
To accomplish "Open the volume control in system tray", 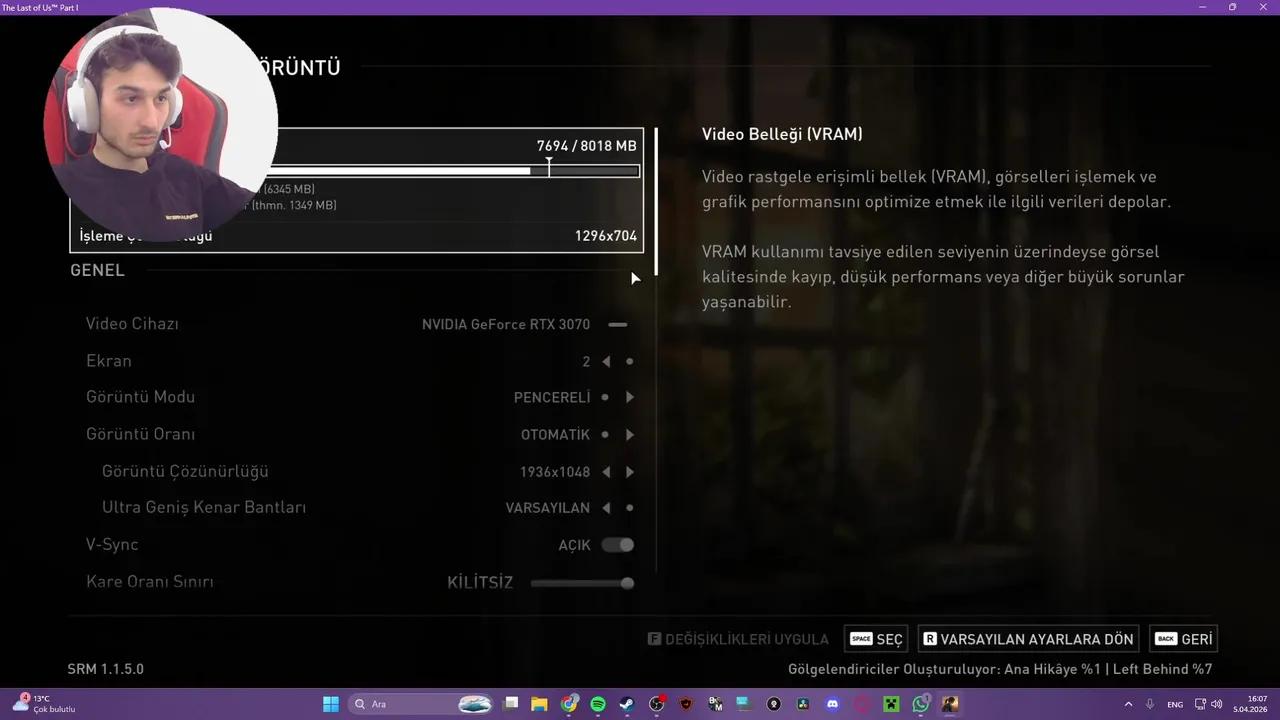I will point(1216,704).
